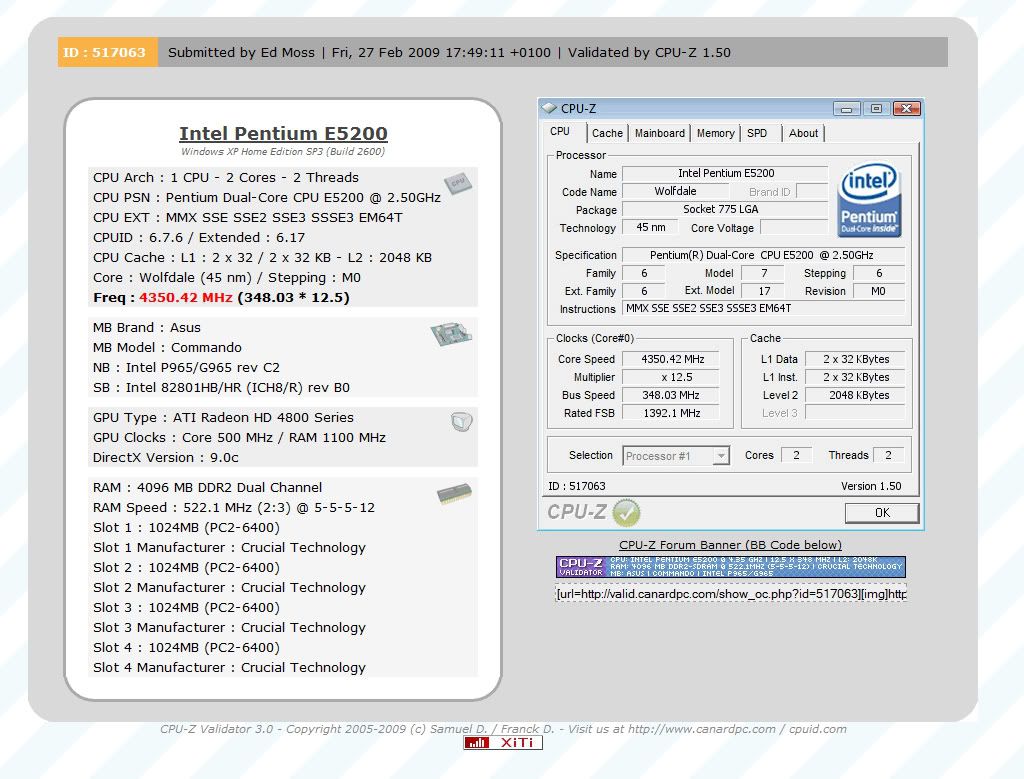Open the Memory tab
Viewport: 1024px width, 779px height.
[715, 133]
